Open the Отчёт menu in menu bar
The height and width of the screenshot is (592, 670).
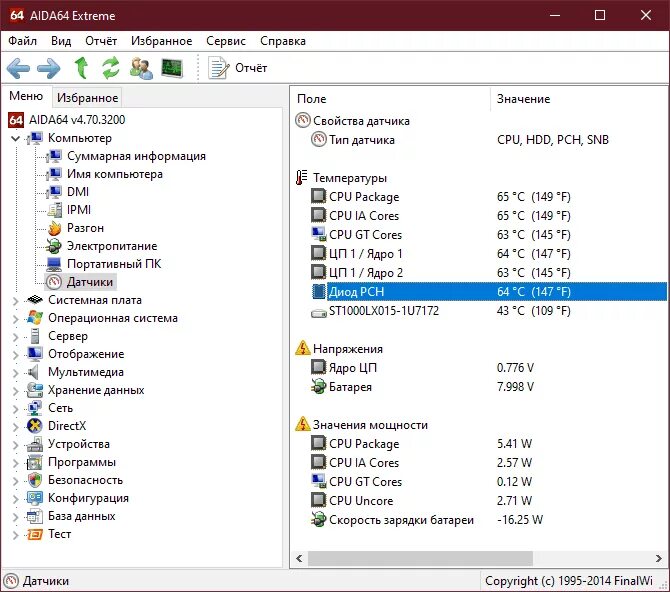(x=101, y=41)
